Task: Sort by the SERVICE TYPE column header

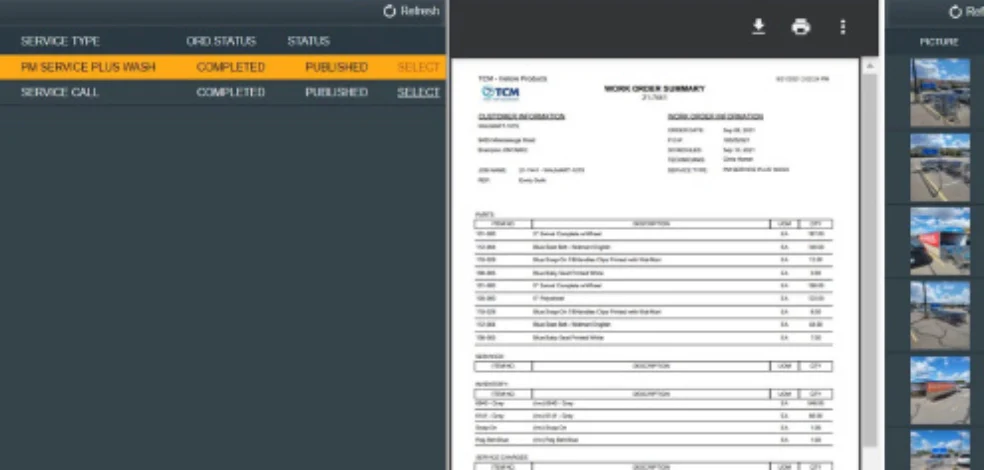Action: [59, 41]
